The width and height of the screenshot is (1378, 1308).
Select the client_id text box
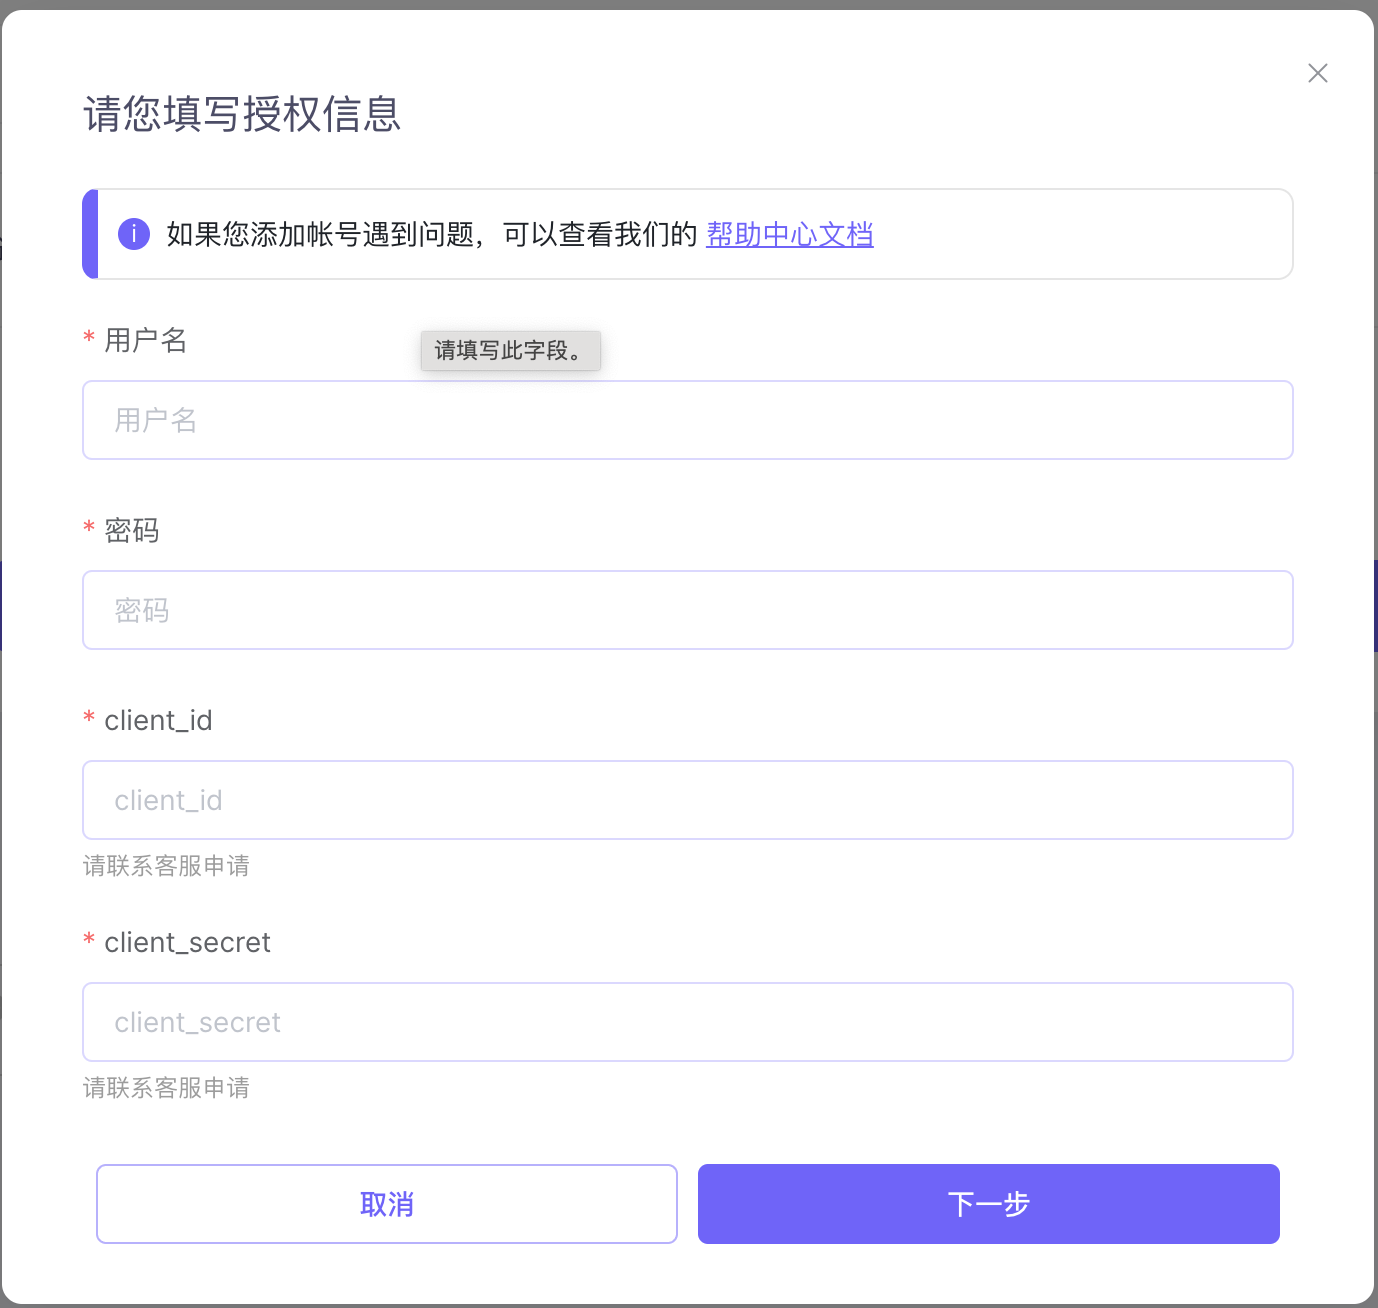coord(687,800)
